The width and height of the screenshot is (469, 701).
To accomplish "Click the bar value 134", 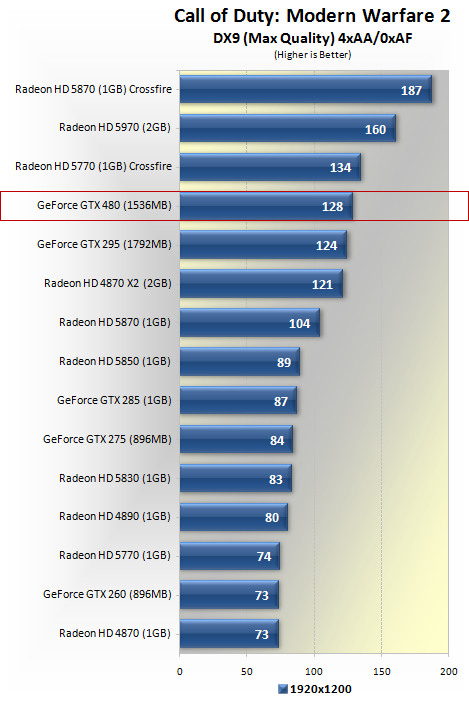I will (340, 168).
